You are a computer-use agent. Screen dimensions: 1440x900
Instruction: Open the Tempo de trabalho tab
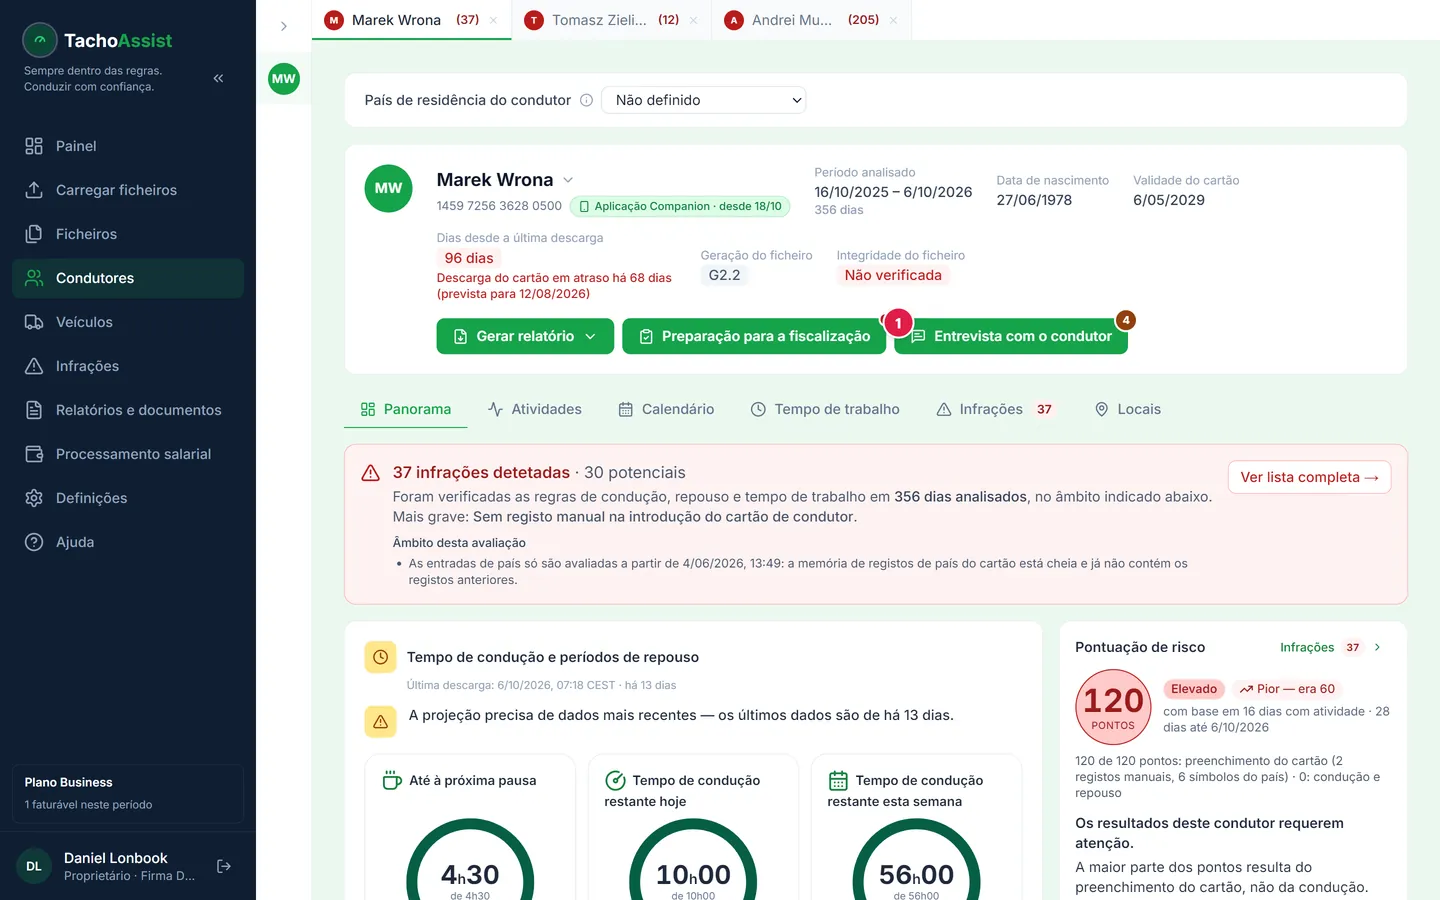click(825, 409)
